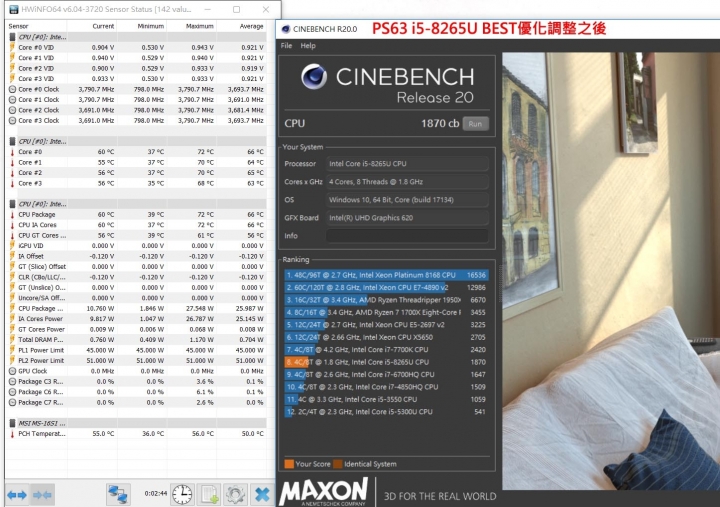Viewport: 720px width, 507px height.
Task: Select the CPU IA Cores row
Action: [x=137, y=225]
